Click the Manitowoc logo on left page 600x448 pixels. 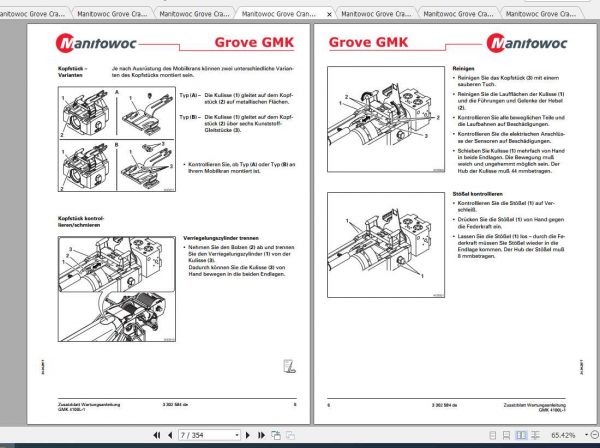coord(96,43)
